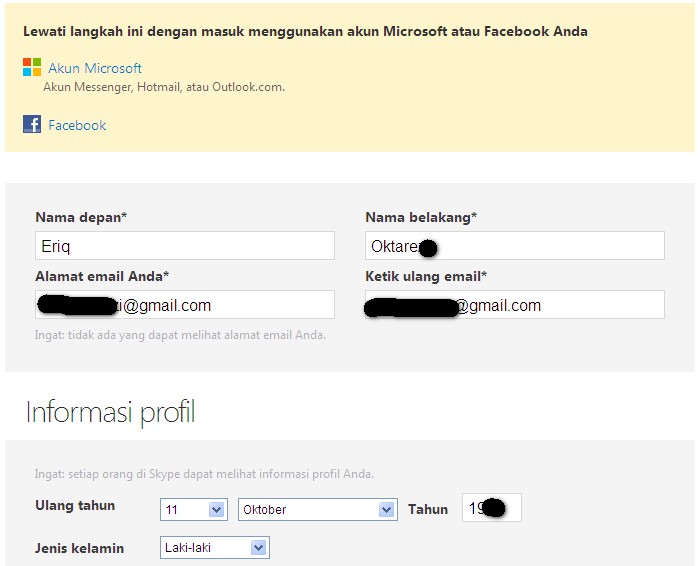Click the Informasi profil heading
The width and height of the screenshot is (700, 566).
pyautogui.click(x=111, y=412)
